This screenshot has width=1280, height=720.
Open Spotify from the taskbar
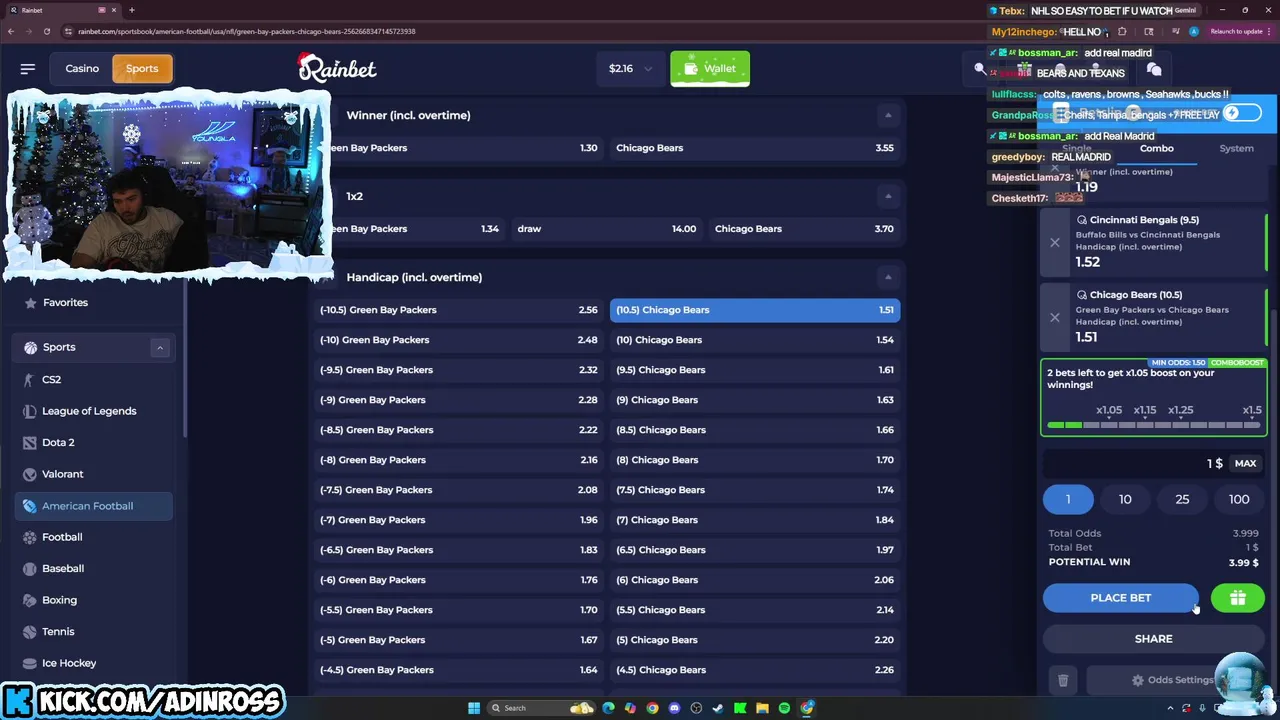pyautogui.click(x=784, y=708)
